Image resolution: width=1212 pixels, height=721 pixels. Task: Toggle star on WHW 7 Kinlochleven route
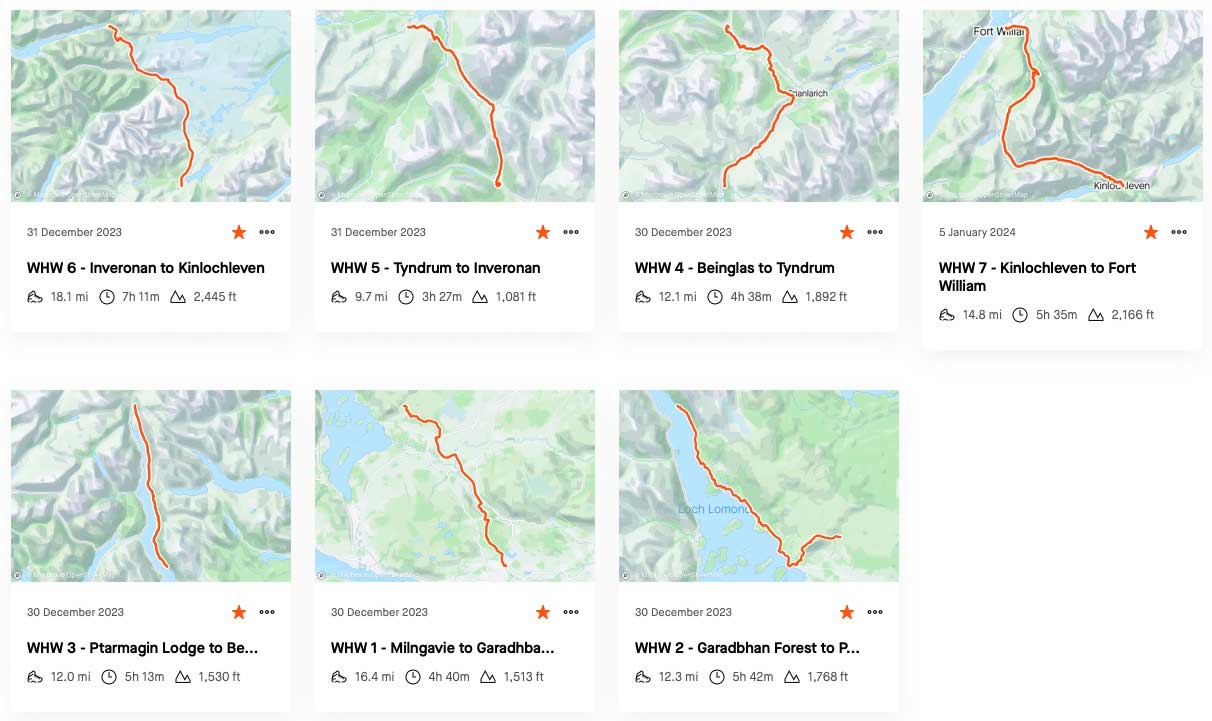(x=1151, y=232)
